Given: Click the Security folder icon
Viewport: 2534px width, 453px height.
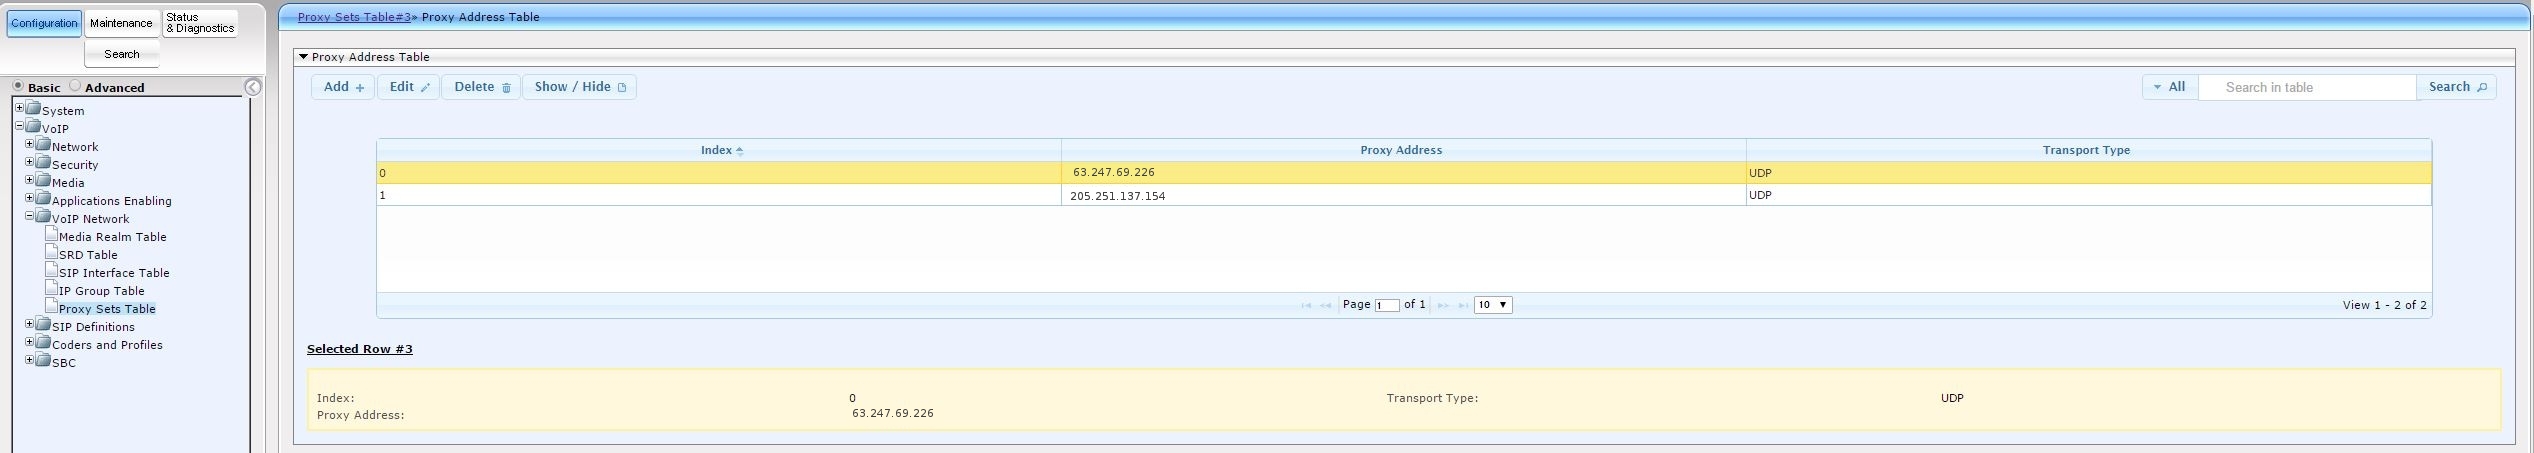Looking at the screenshot, I should pos(43,162).
